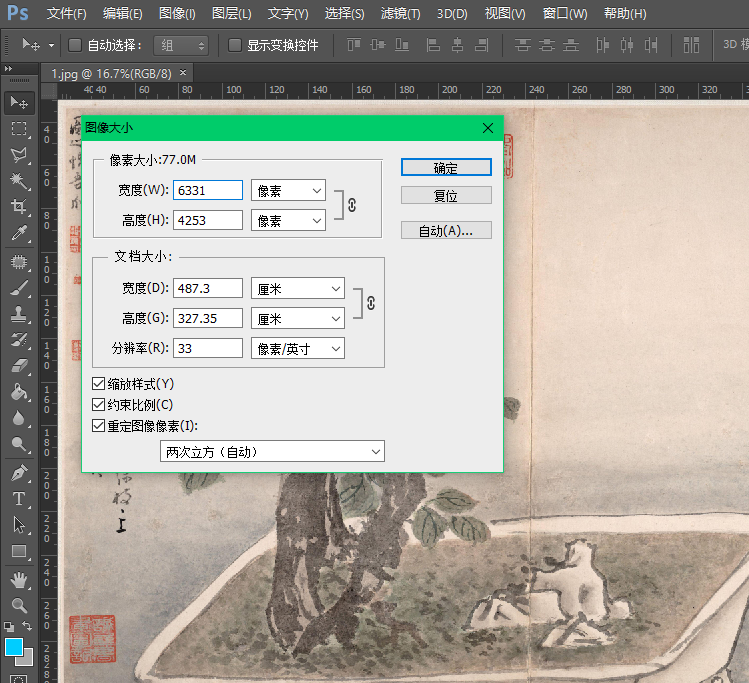Click the auto-align layers icon
Viewport: 749px width, 683px height.
point(691,45)
